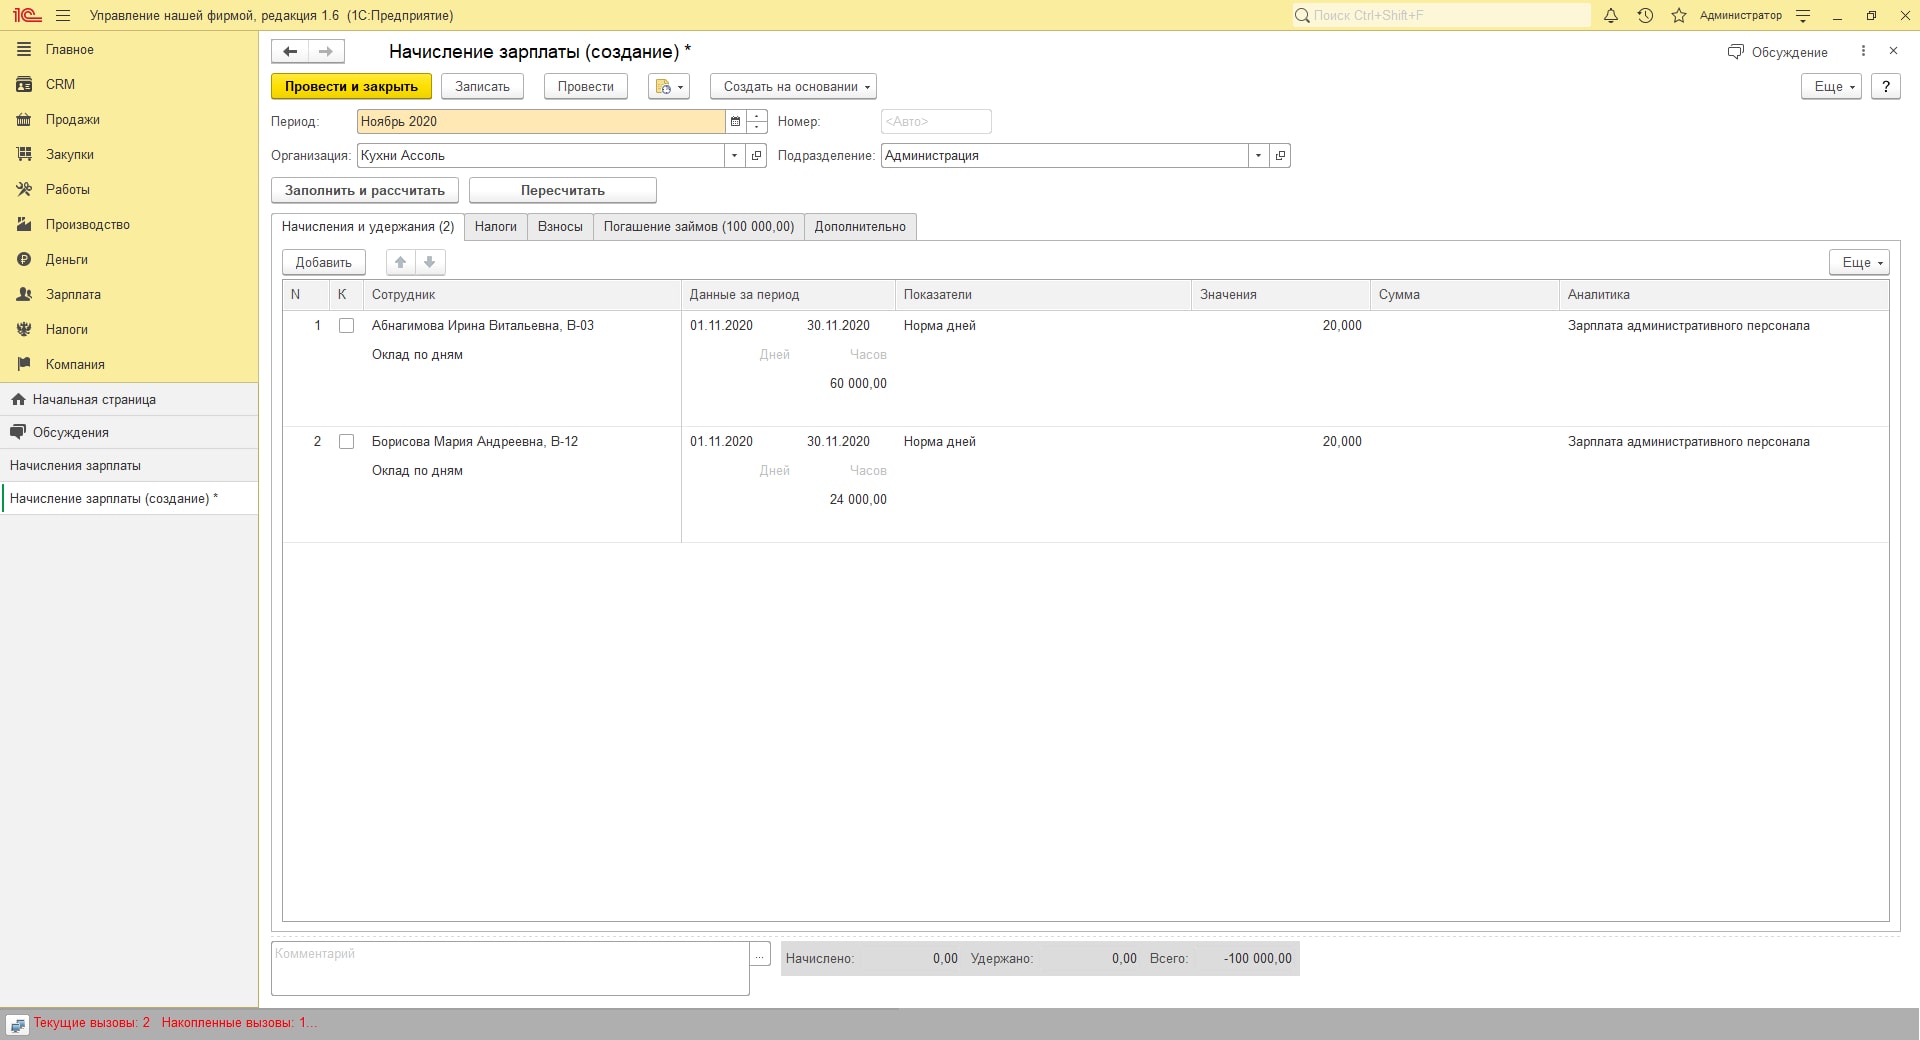
Task: Open help with the question mark button
Action: point(1886,87)
